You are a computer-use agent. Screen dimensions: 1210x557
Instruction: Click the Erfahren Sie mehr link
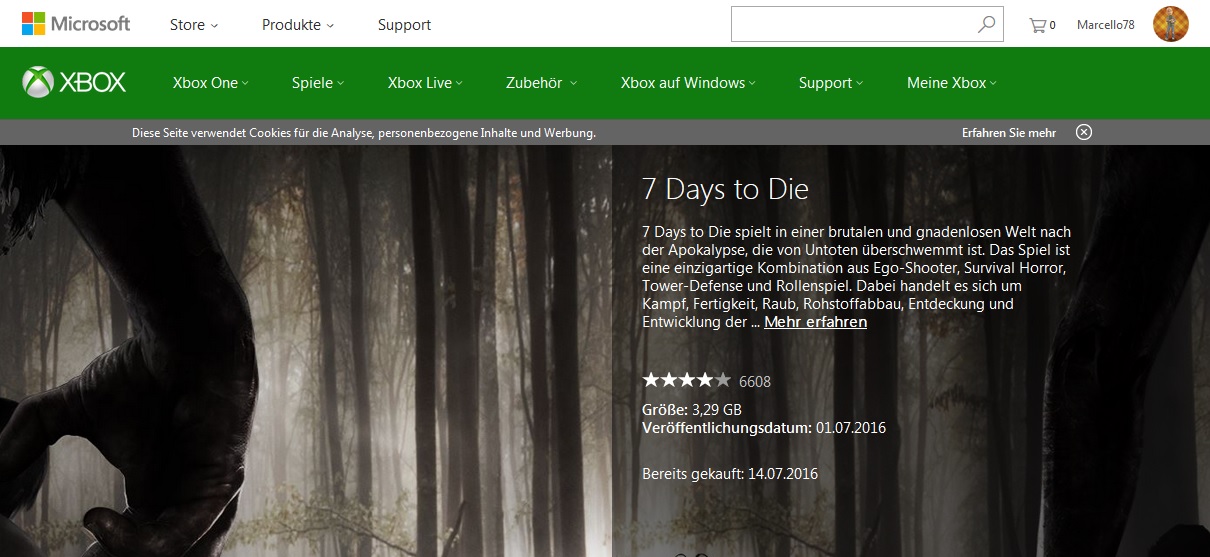pos(1009,132)
